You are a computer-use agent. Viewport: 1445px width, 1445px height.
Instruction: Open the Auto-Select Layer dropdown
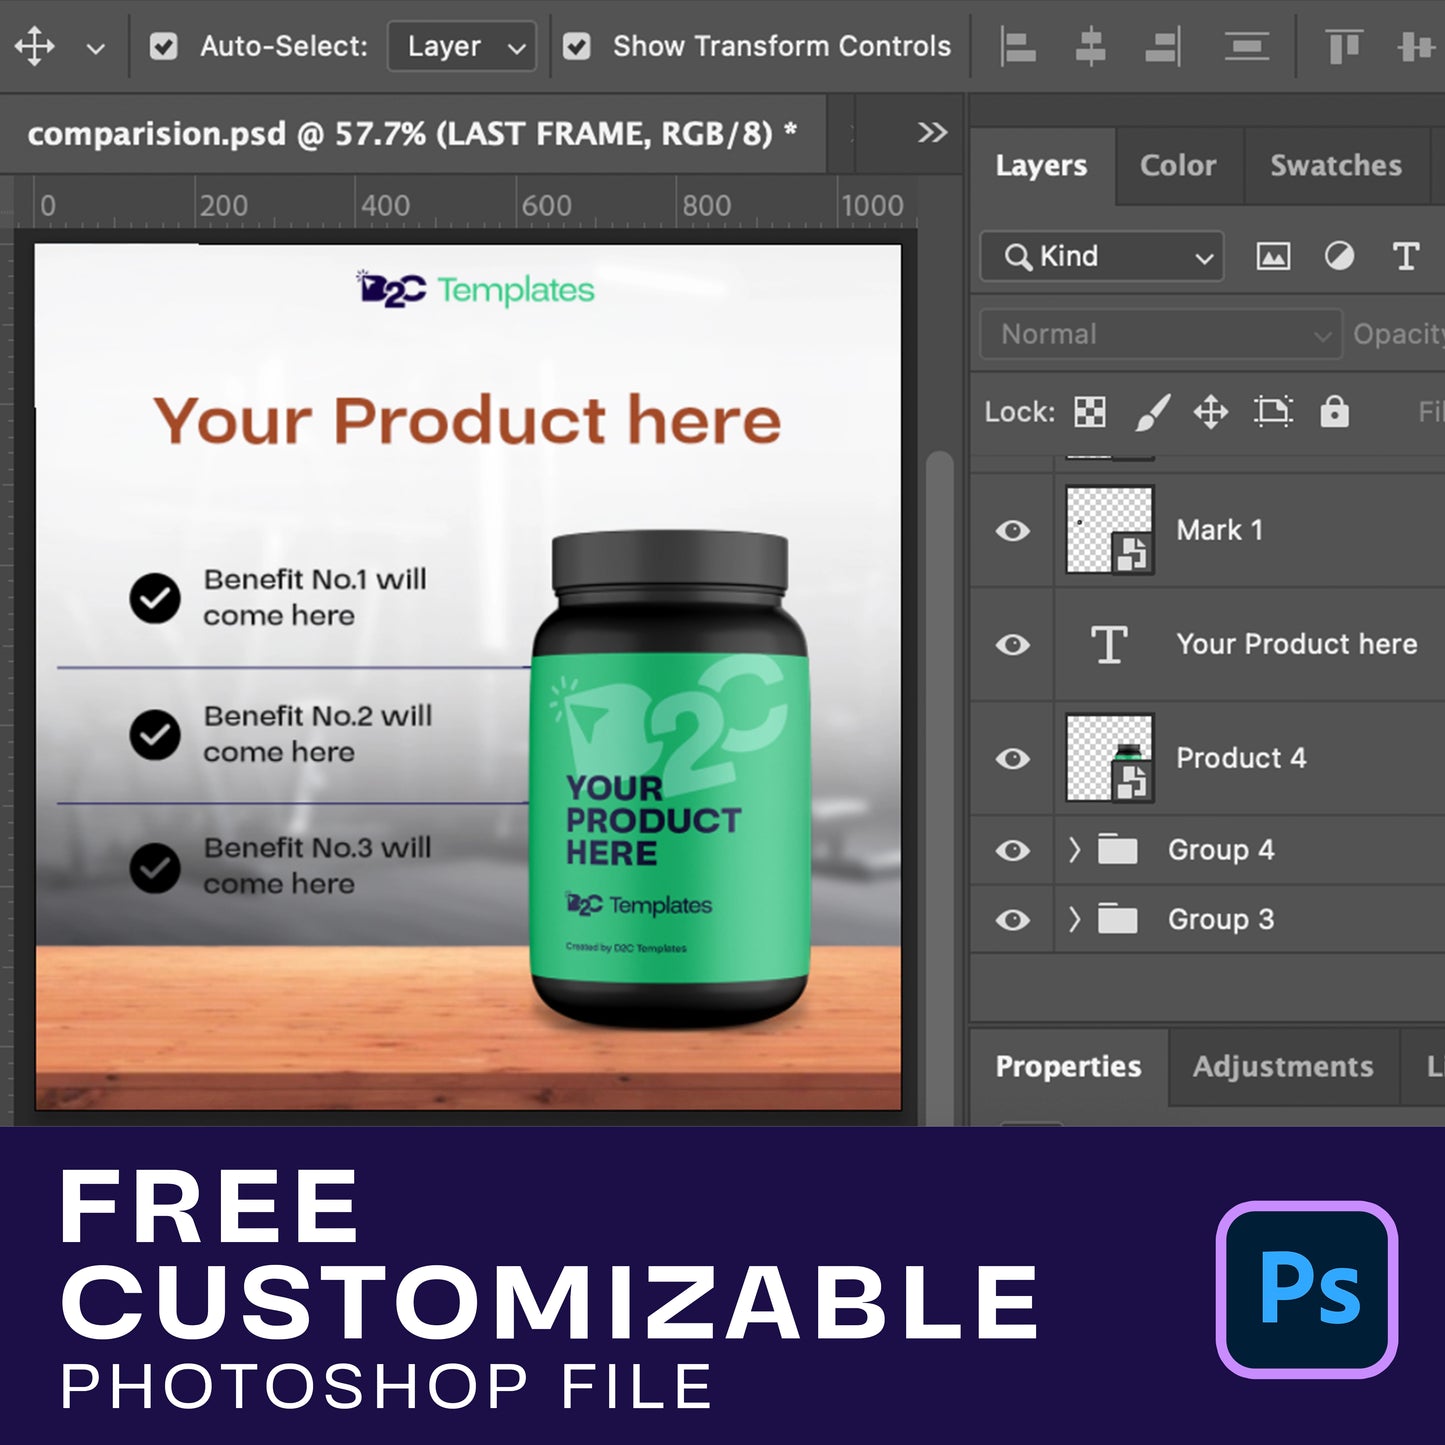[462, 47]
